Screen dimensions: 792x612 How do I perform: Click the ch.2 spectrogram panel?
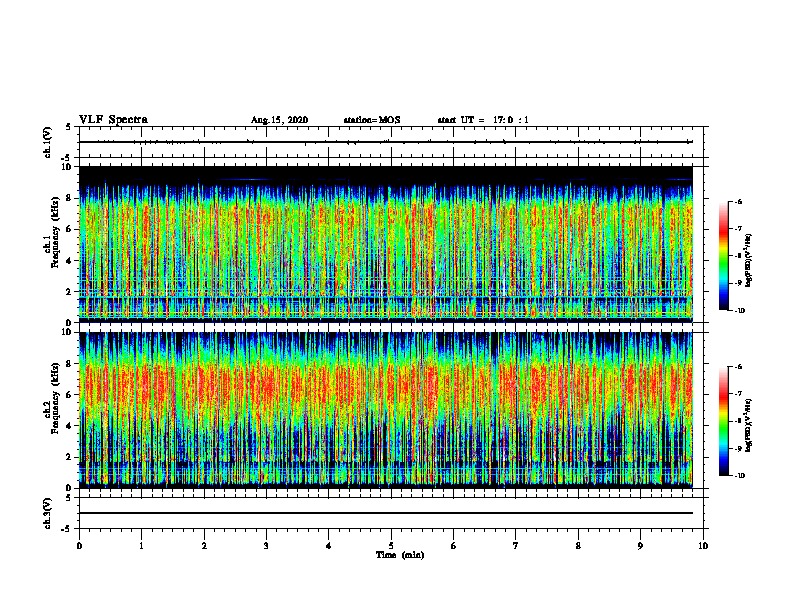(386, 410)
